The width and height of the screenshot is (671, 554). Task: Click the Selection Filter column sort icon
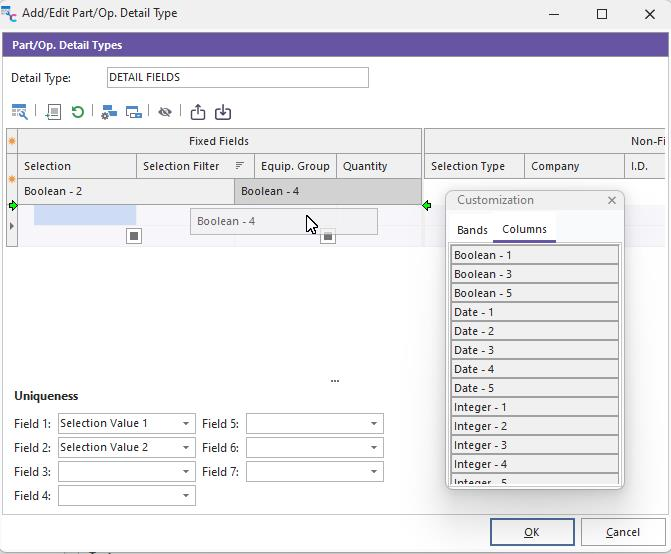tap(240, 166)
